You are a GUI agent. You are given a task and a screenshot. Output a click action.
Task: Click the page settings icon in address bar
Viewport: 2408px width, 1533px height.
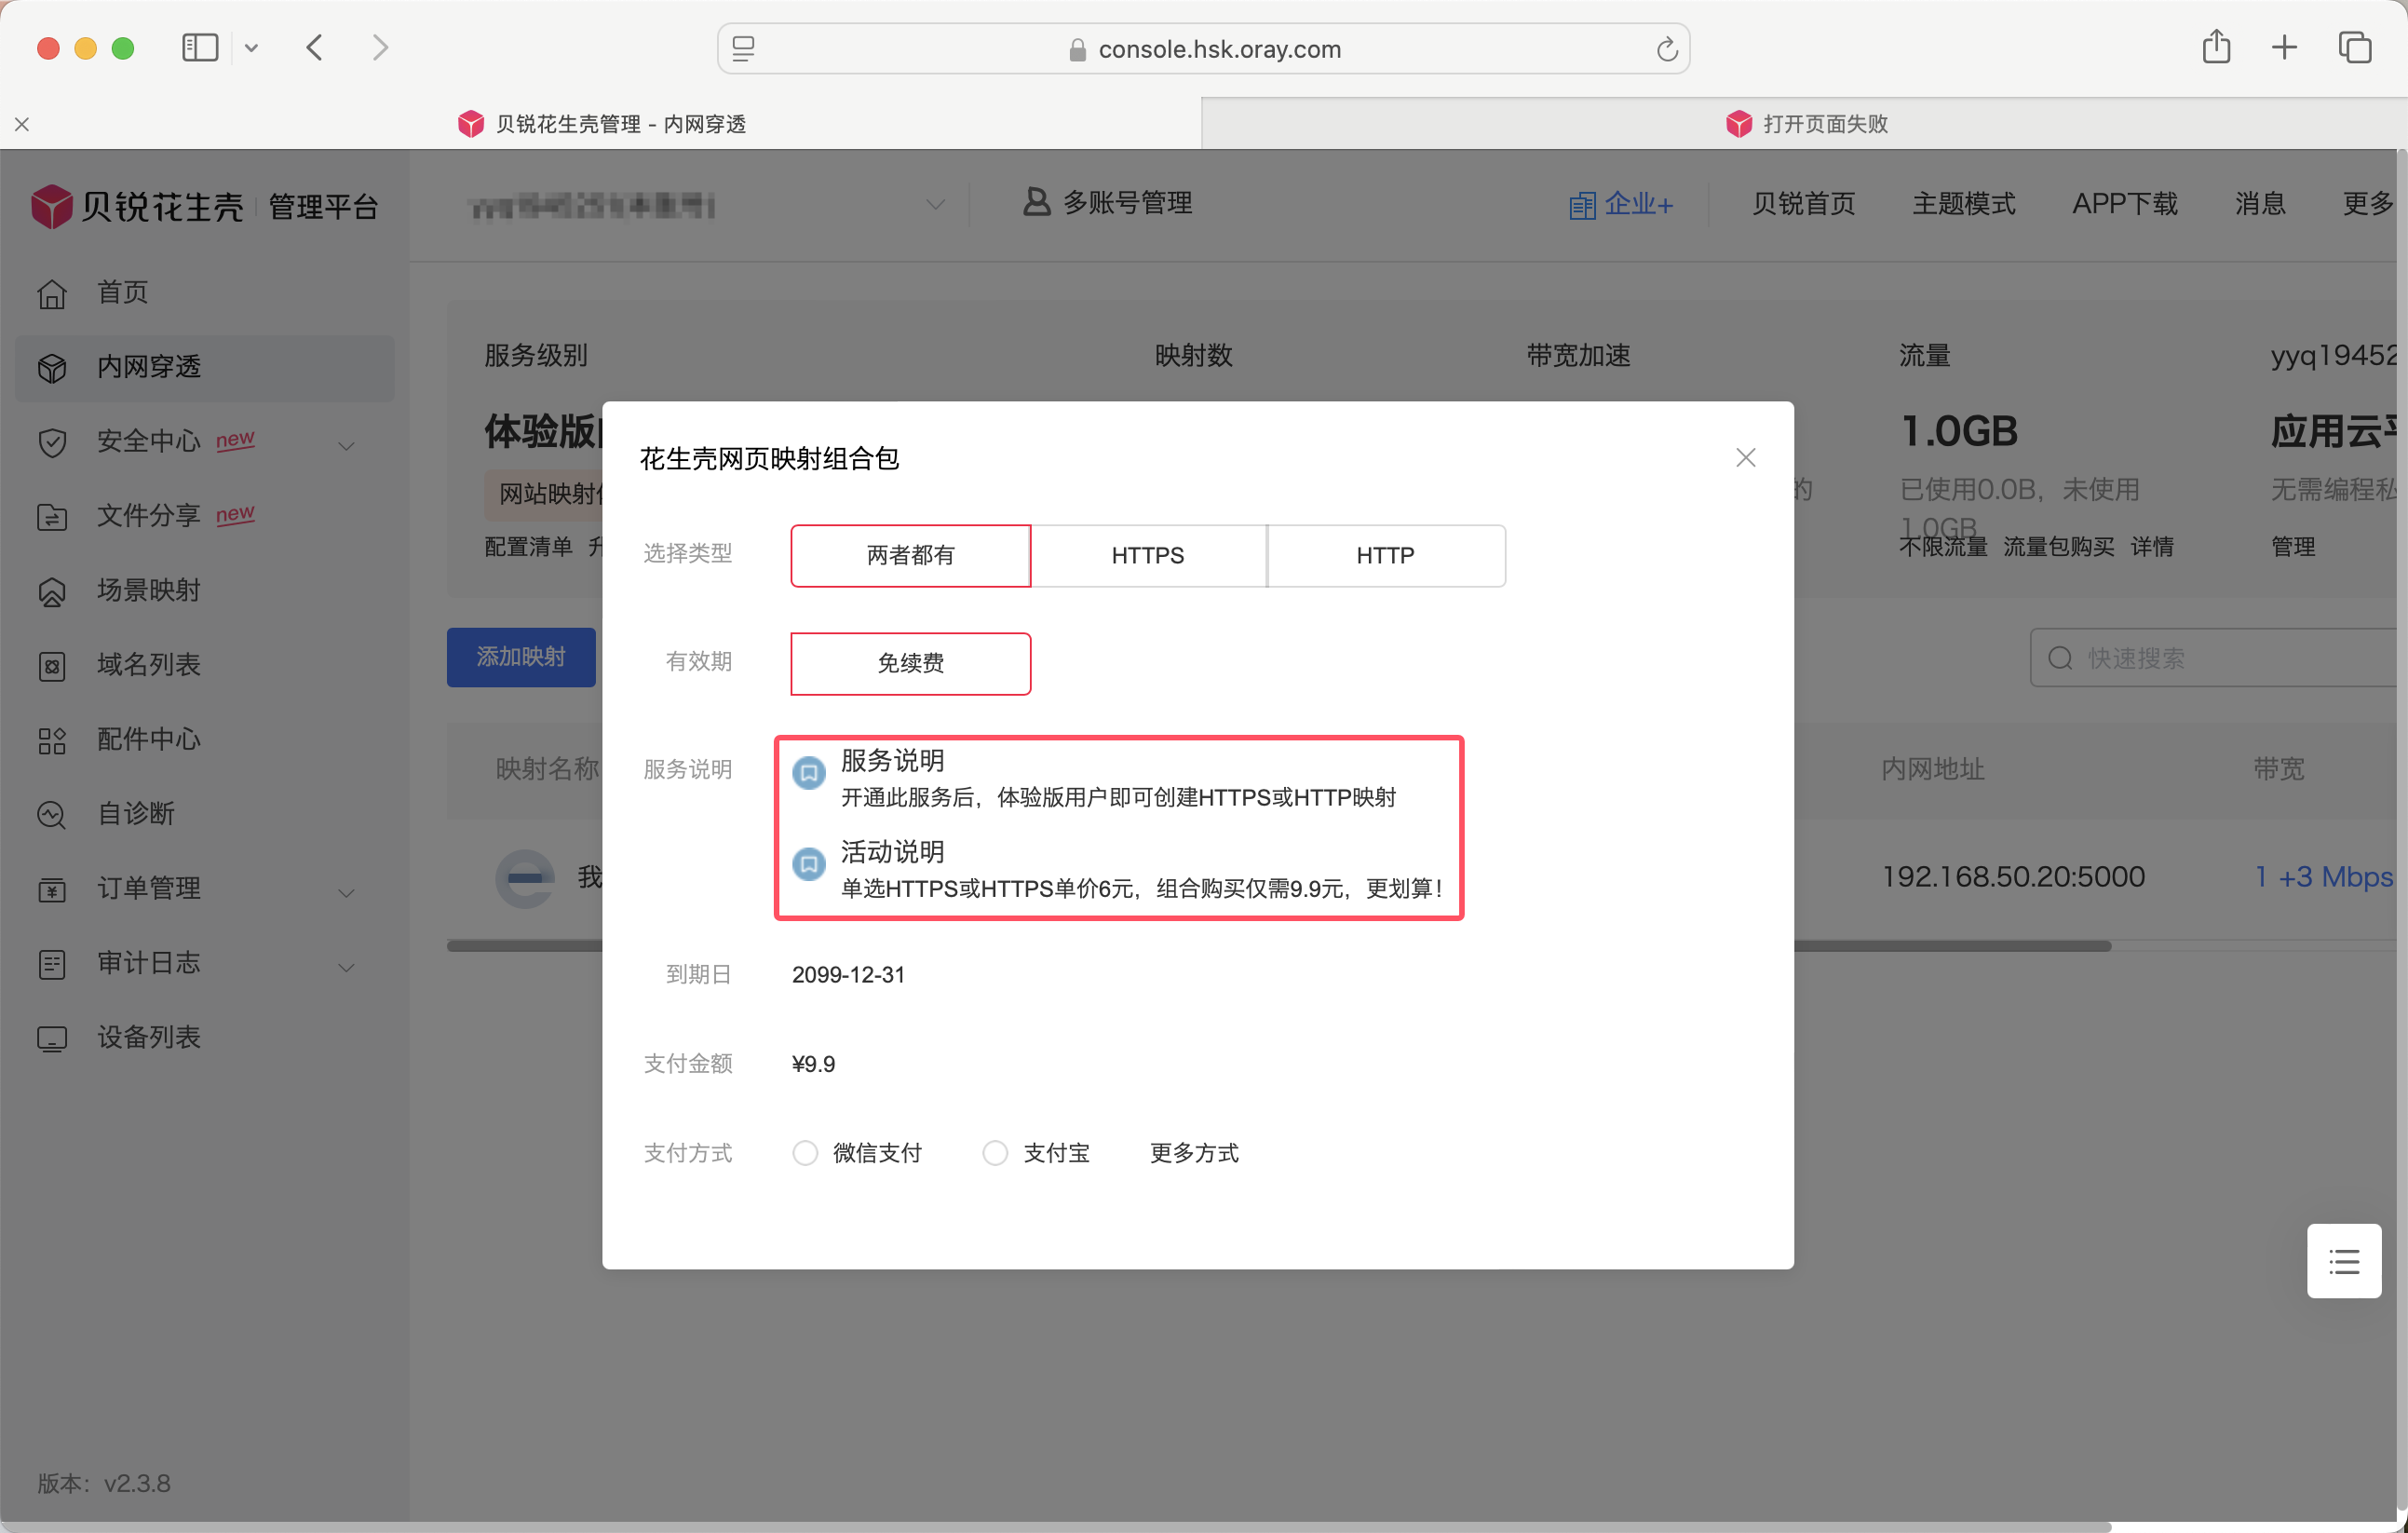pos(743,49)
